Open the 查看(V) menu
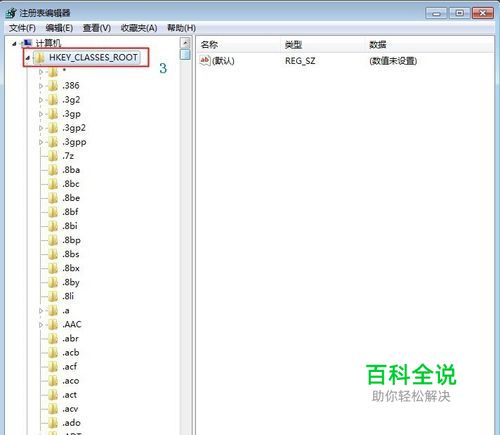Viewport: 500px width, 435px height. pos(97,28)
